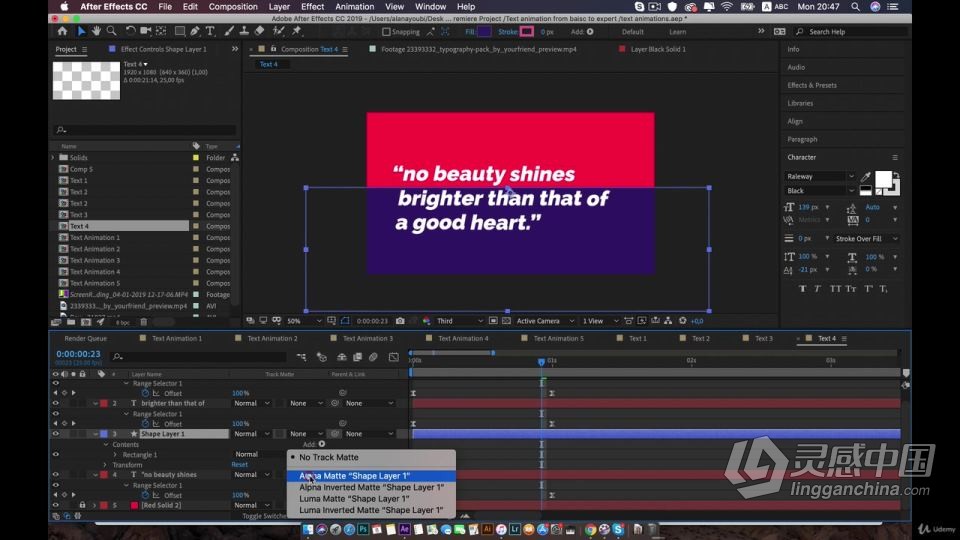The image size is (960, 540).
Task: Click Reset next to Transform
Action: tap(239, 465)
